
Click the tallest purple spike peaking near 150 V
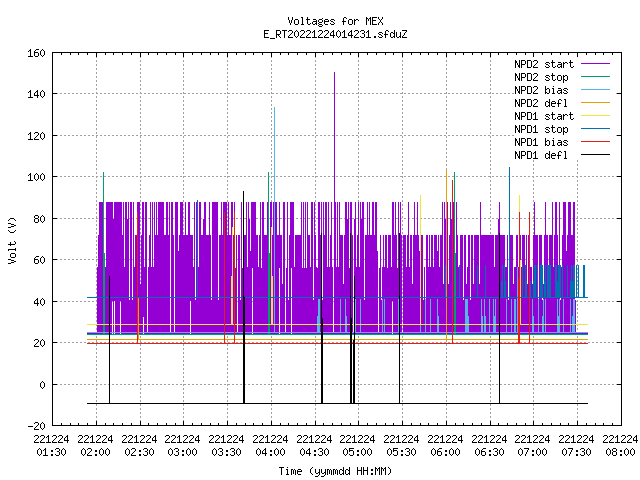[335, 137]
